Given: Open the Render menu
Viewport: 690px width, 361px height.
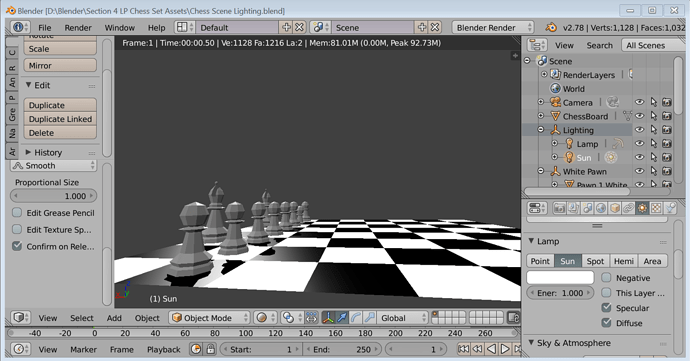Looking at the screenshot, I should tap(78, 27).
